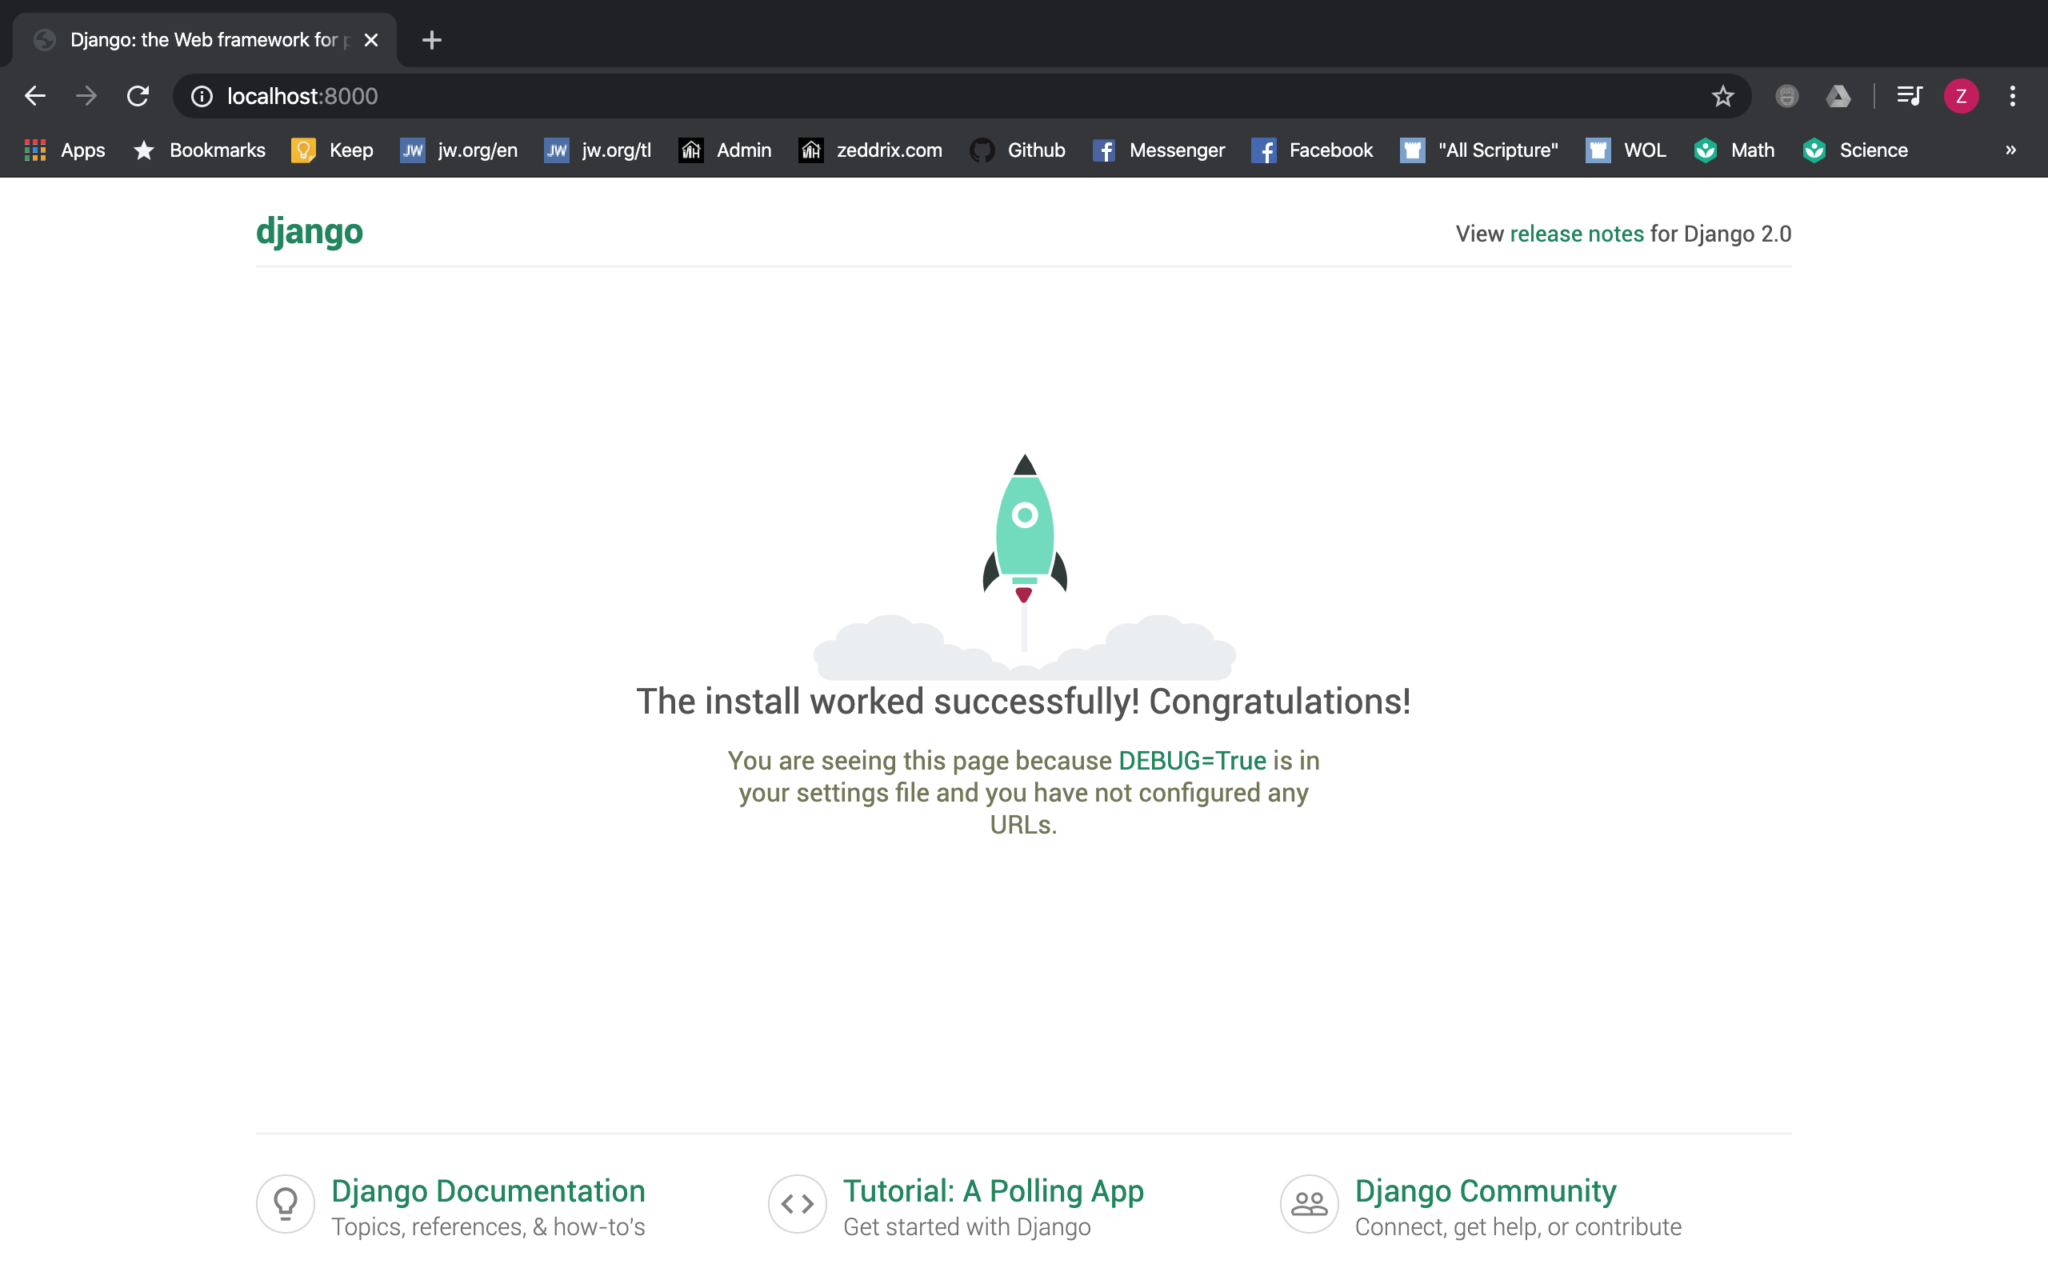Open the media control playlist icon
The image size is (2048, 1280).
point(1909,96)
